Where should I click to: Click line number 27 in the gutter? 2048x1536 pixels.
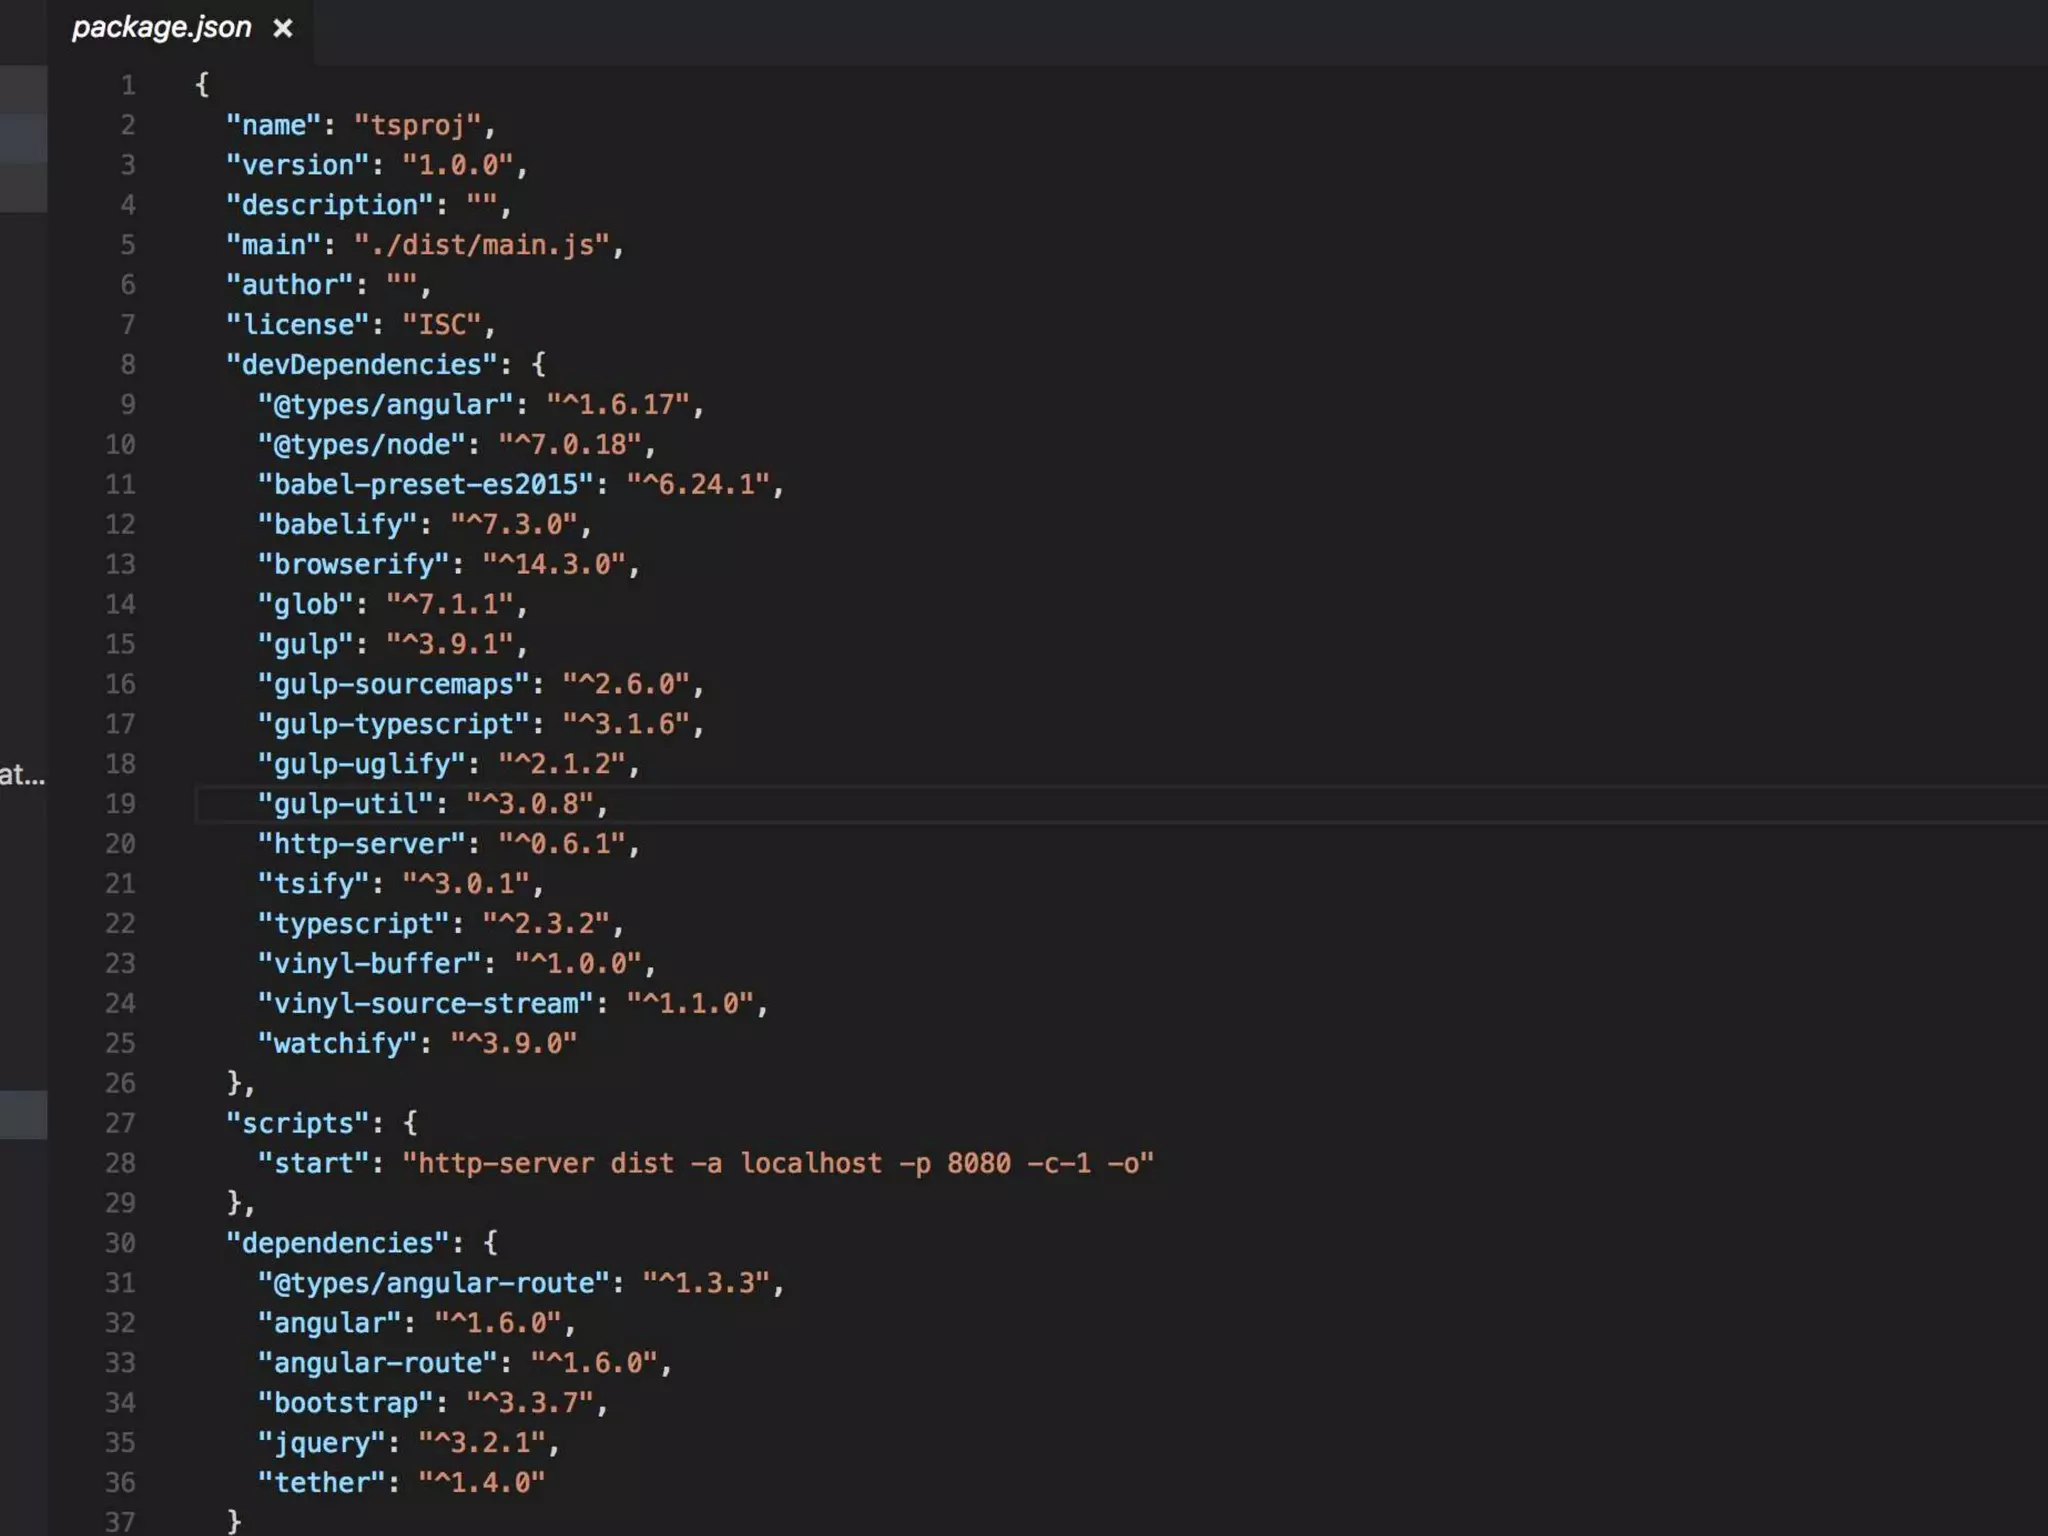(x=120, y=1123)
